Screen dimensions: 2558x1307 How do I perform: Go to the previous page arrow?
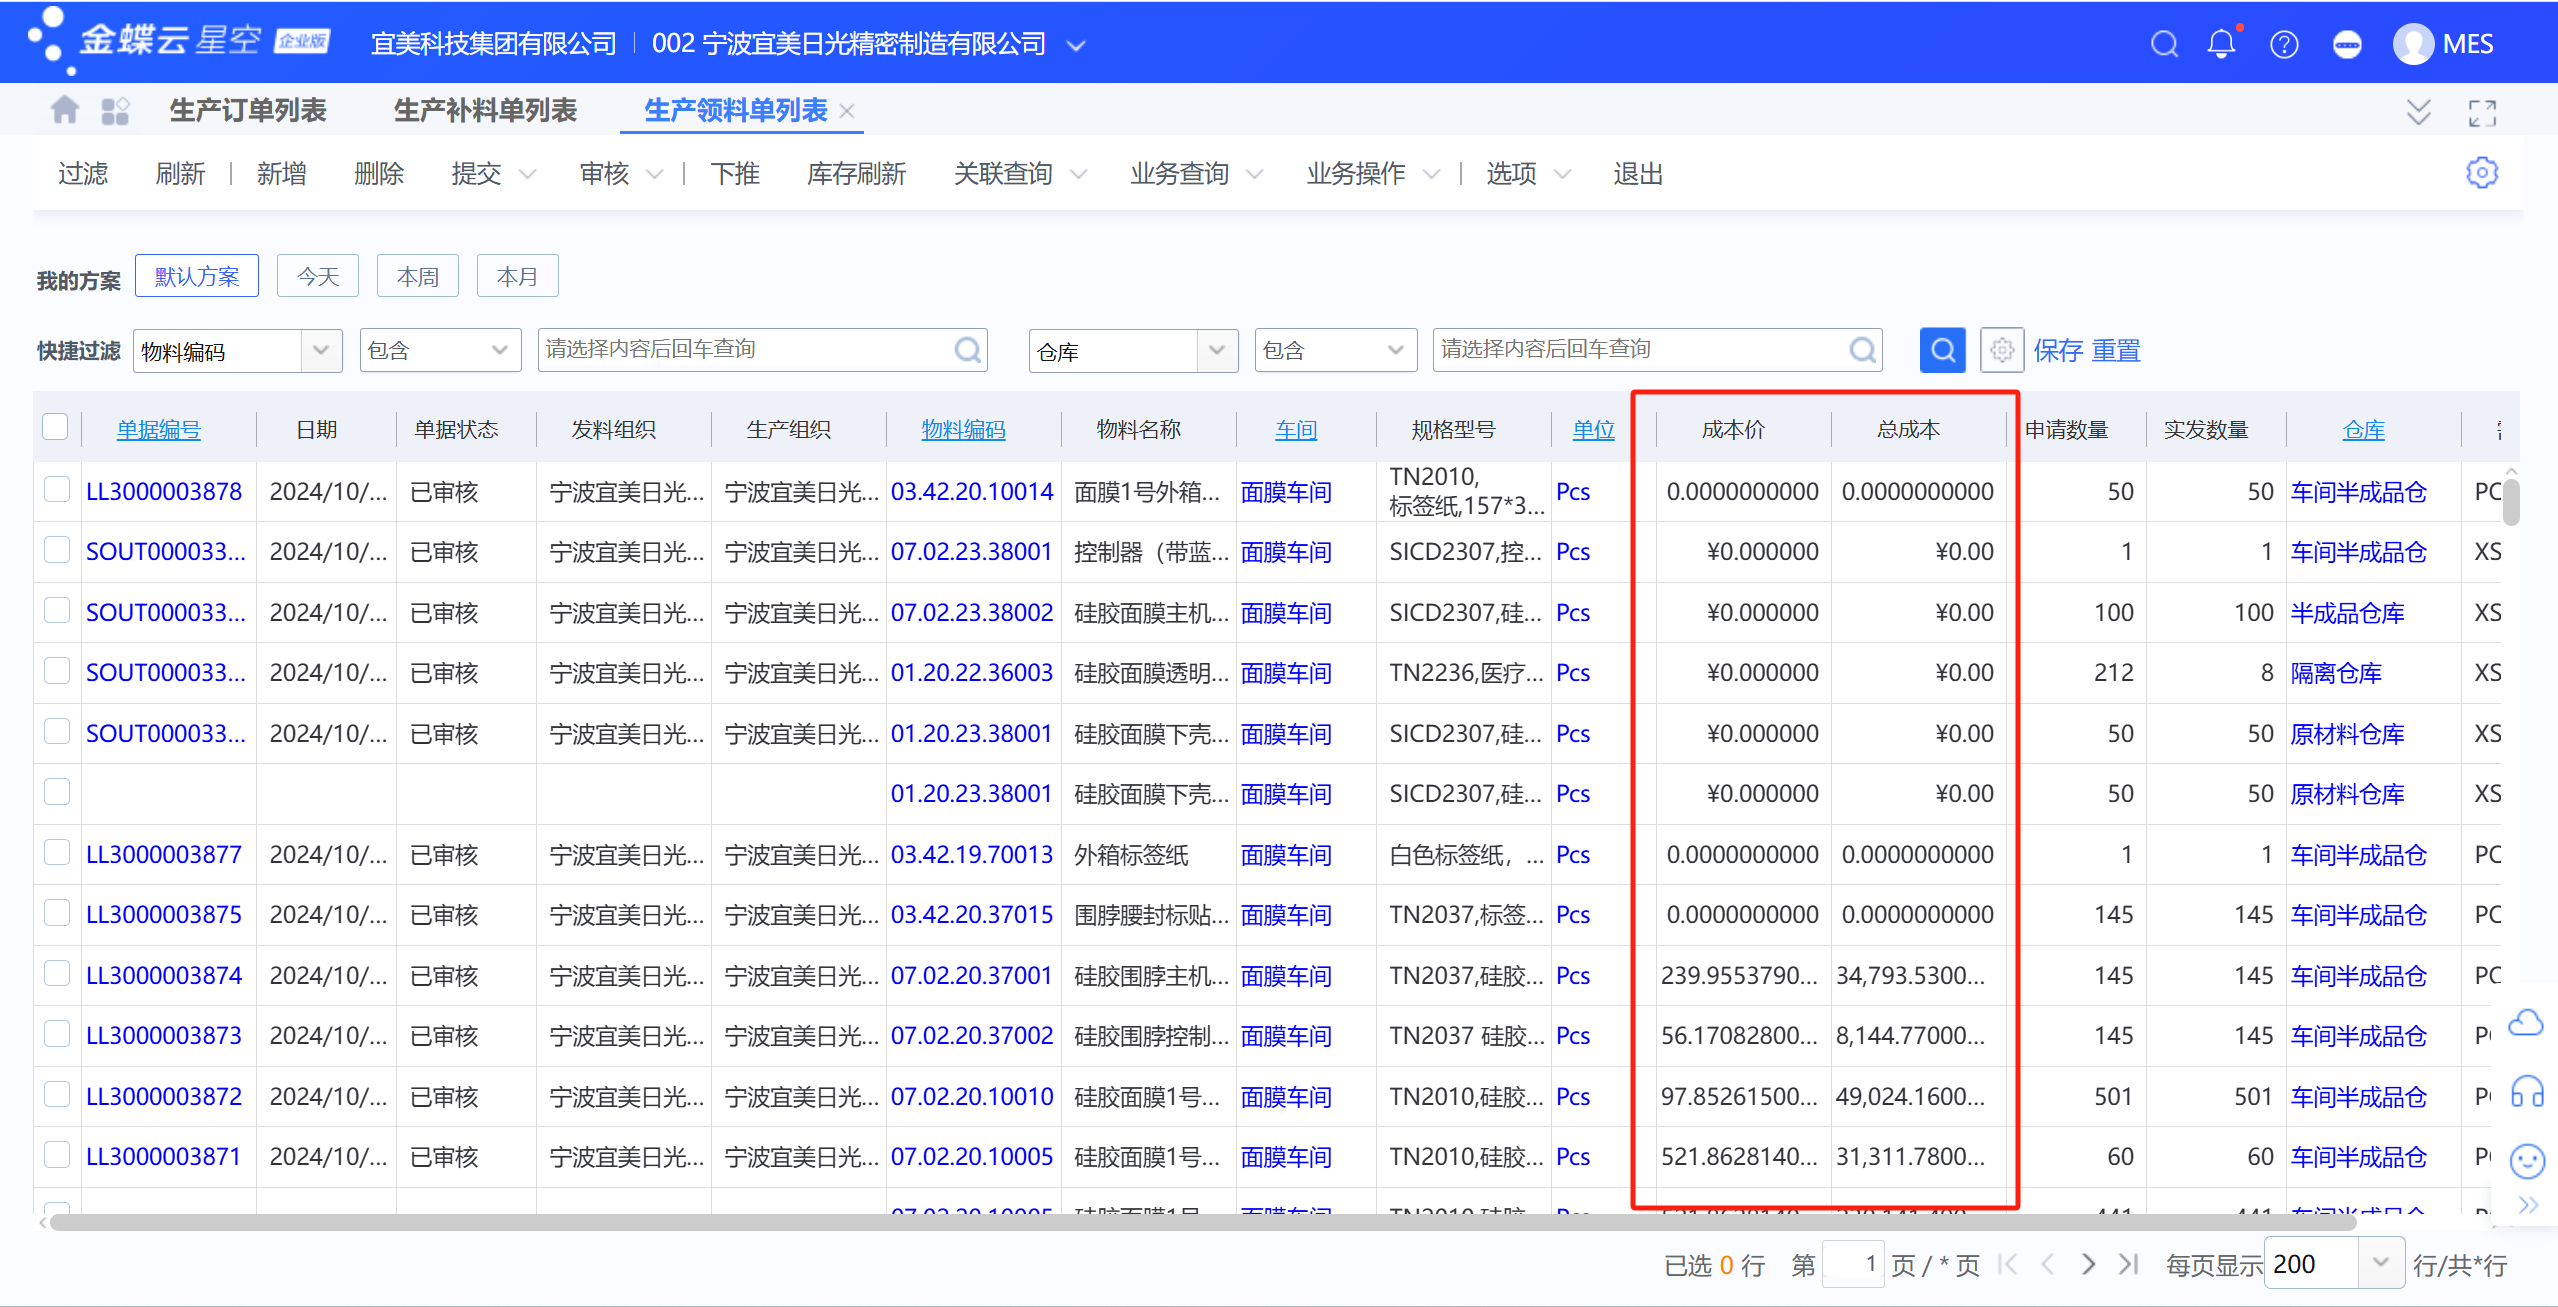pos(2047,1264)
